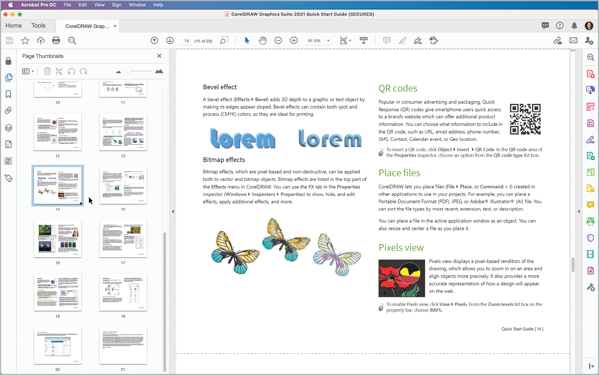This screenshot has width=599, height=375.
Task: Enlarge thumbnail size large mountain icon
Action: point(159,71)
